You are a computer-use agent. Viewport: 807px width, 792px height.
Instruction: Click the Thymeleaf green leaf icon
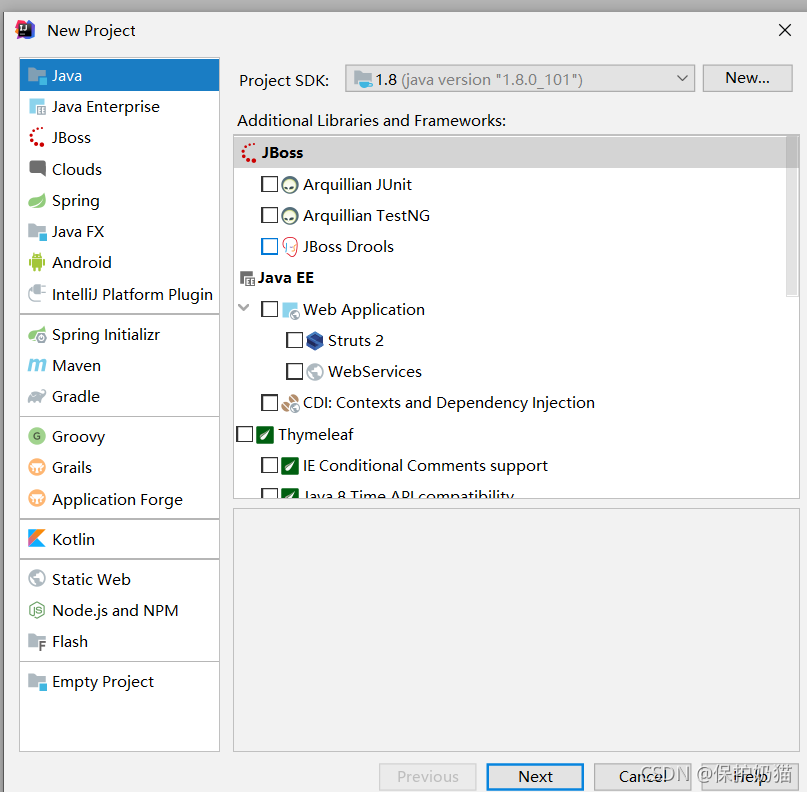265,435
